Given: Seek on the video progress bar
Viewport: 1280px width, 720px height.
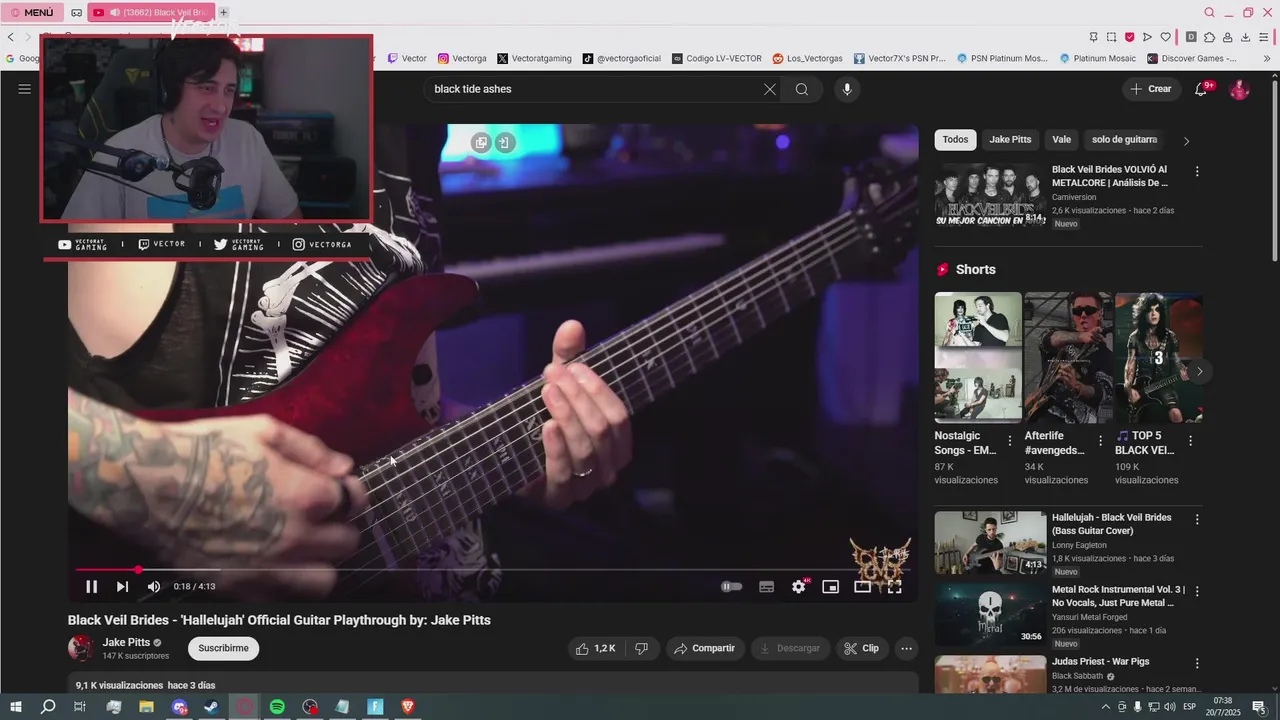Looking at the screenshot, I should point(493,570).
